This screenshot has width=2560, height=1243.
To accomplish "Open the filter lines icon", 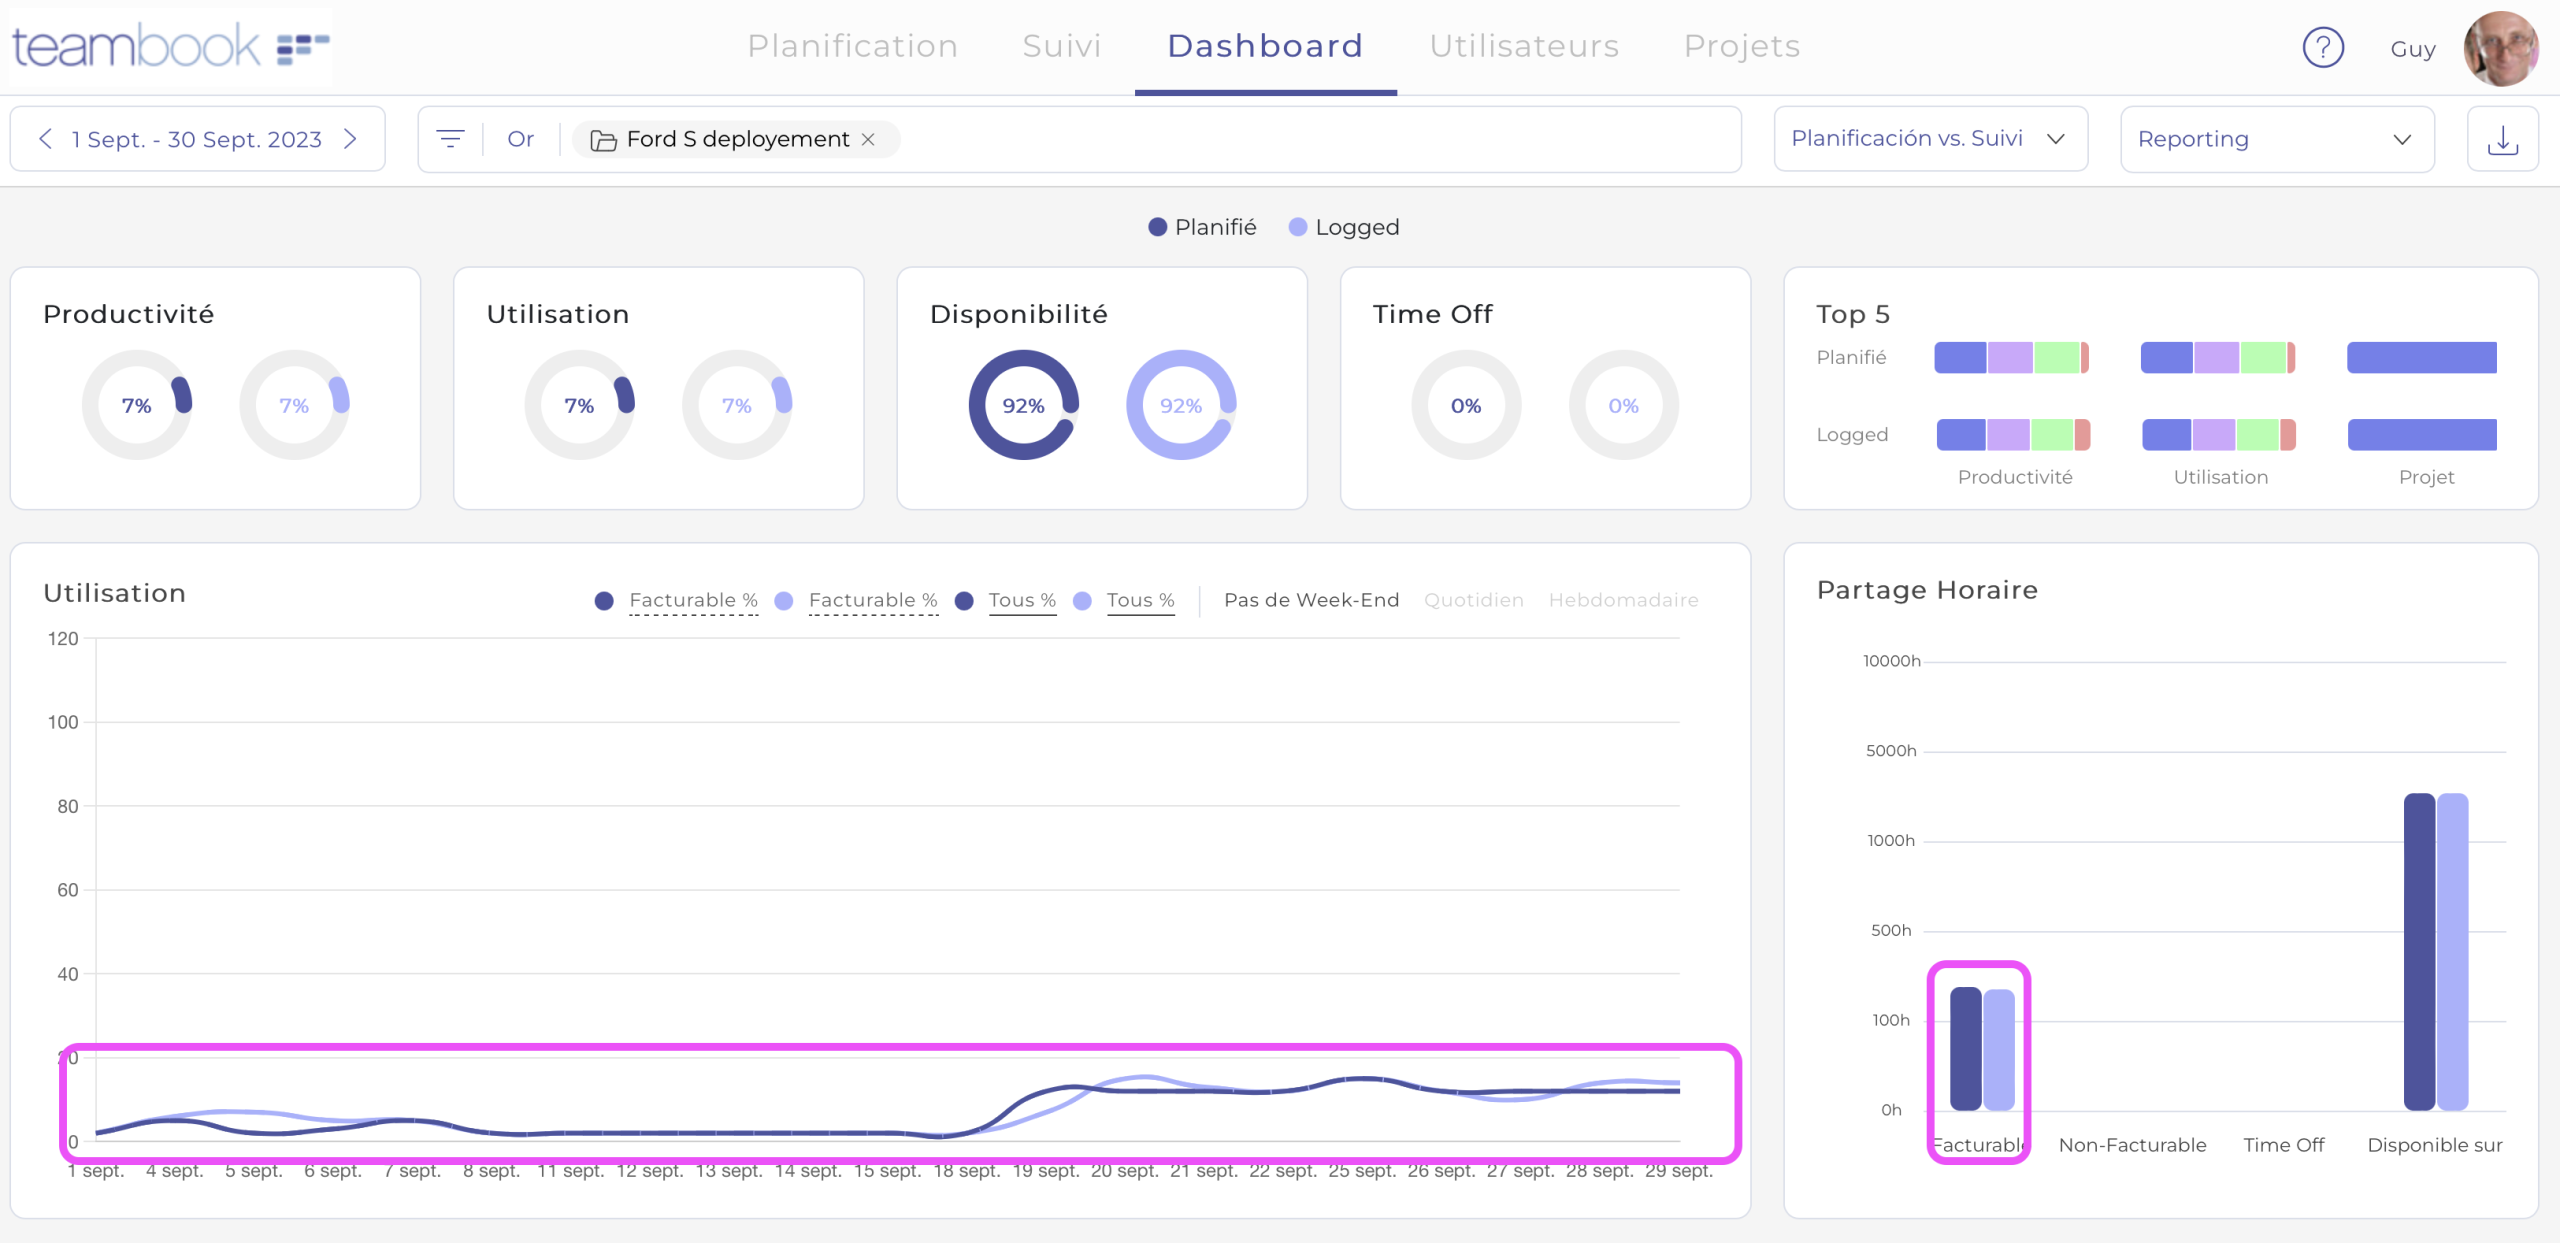I will [x=451, y=139].
